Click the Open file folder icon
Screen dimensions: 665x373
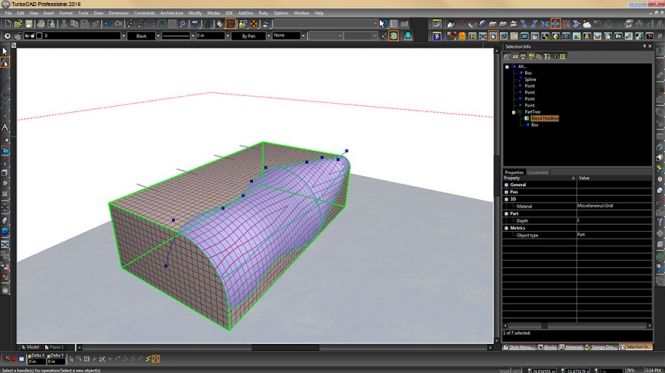(x=18, y=24)
